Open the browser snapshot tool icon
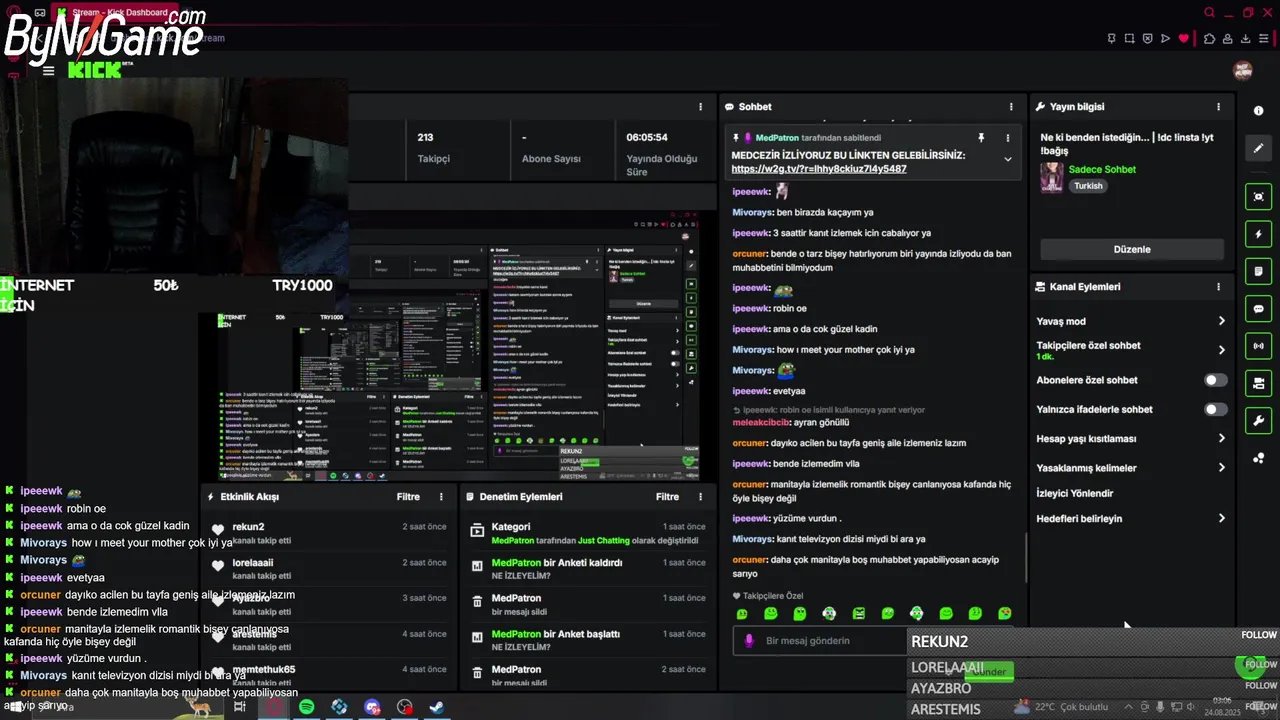1280x720 pixels. pos(1129,39)
